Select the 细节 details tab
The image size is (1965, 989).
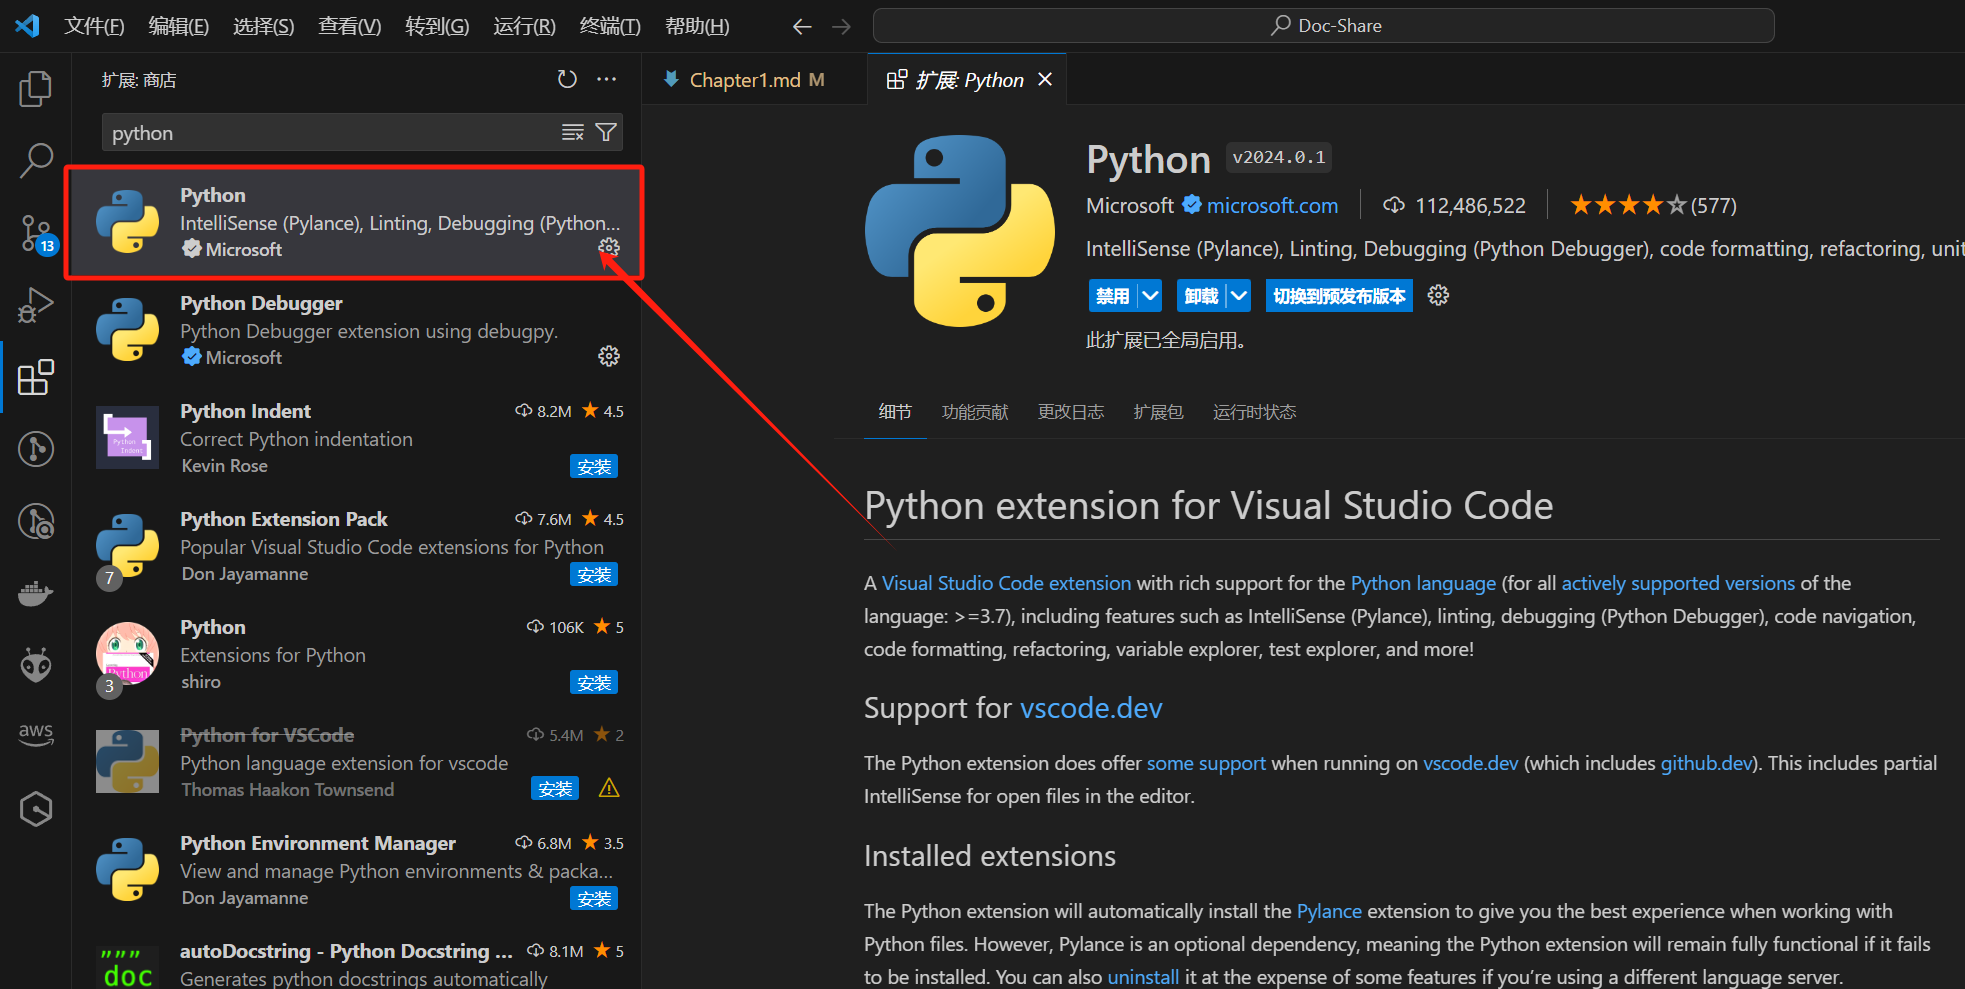click(x=895, y=412)
